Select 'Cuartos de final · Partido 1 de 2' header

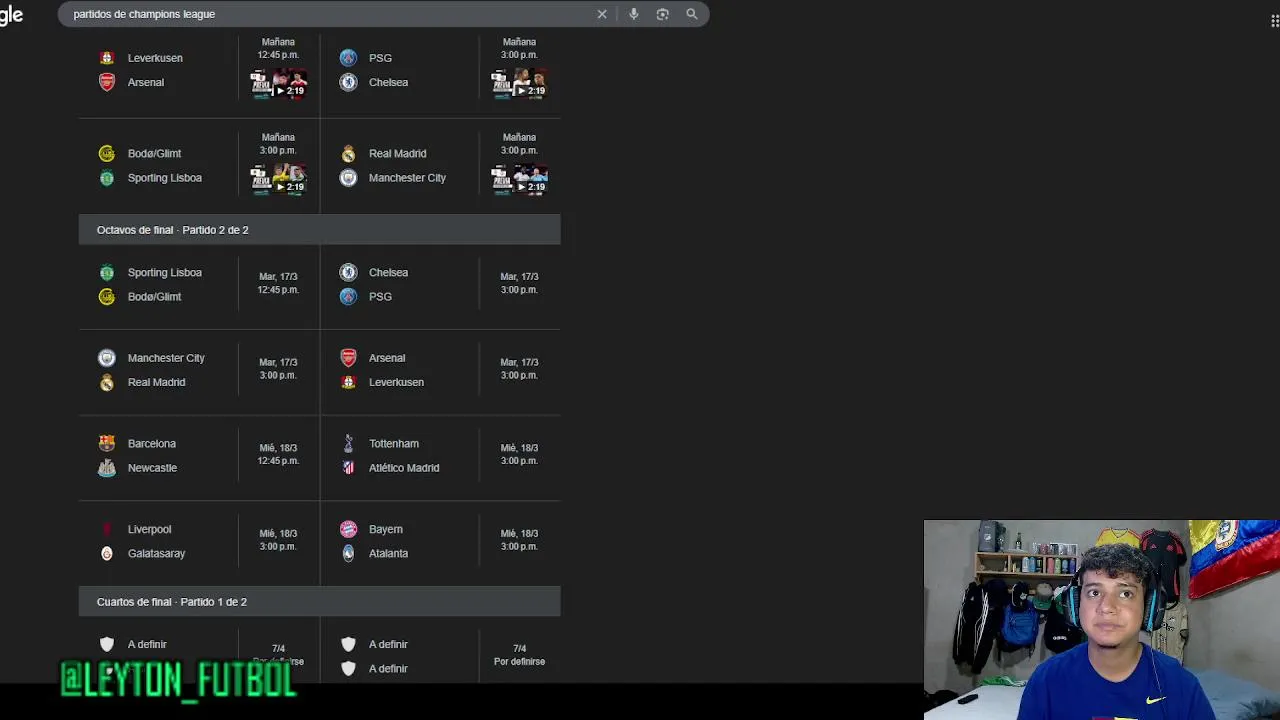[320, 602]
